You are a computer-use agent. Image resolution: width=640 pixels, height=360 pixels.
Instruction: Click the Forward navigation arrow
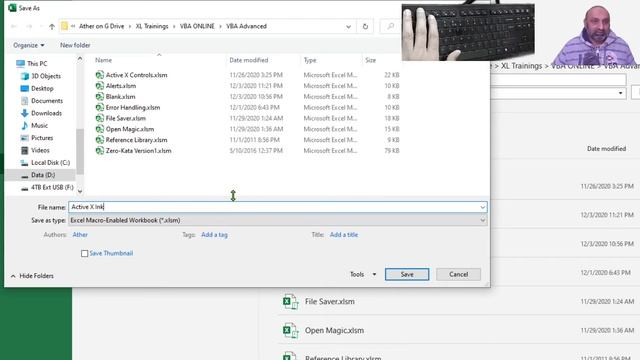tap(29, 27)
